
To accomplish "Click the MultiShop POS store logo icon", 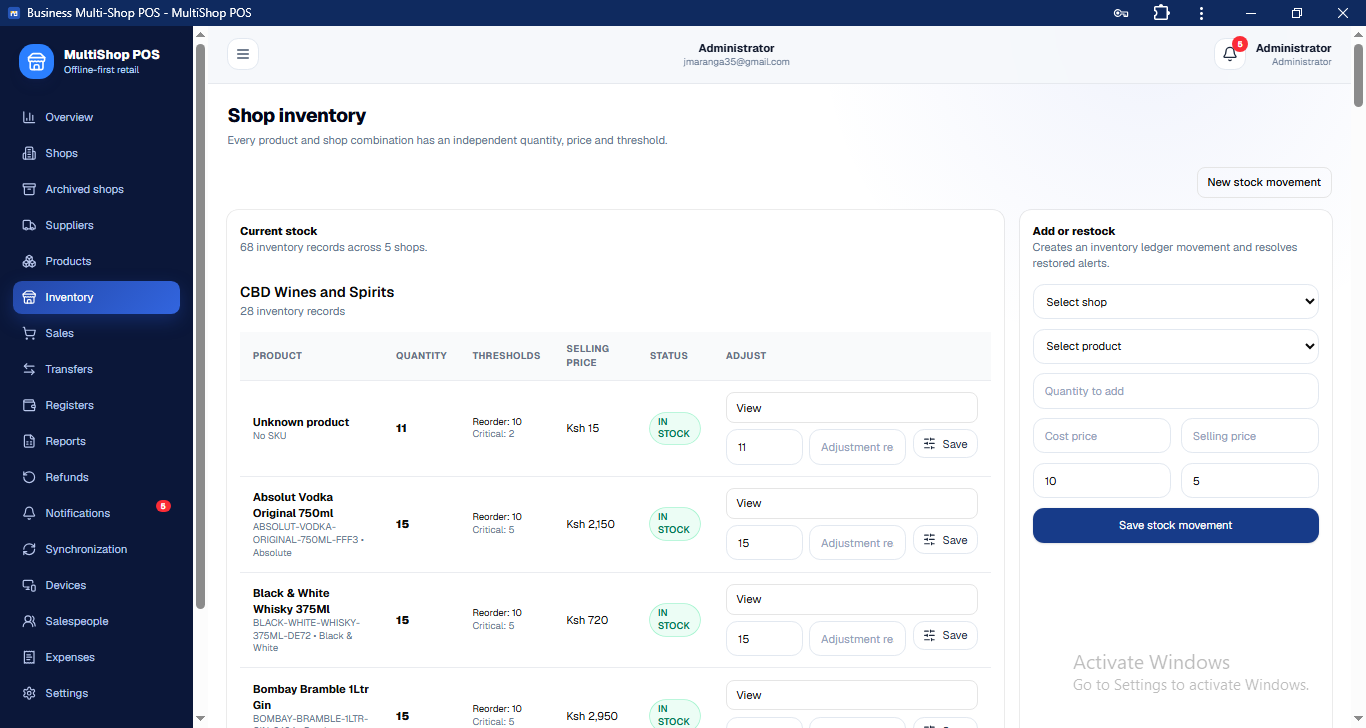I will tap(36, 61).
